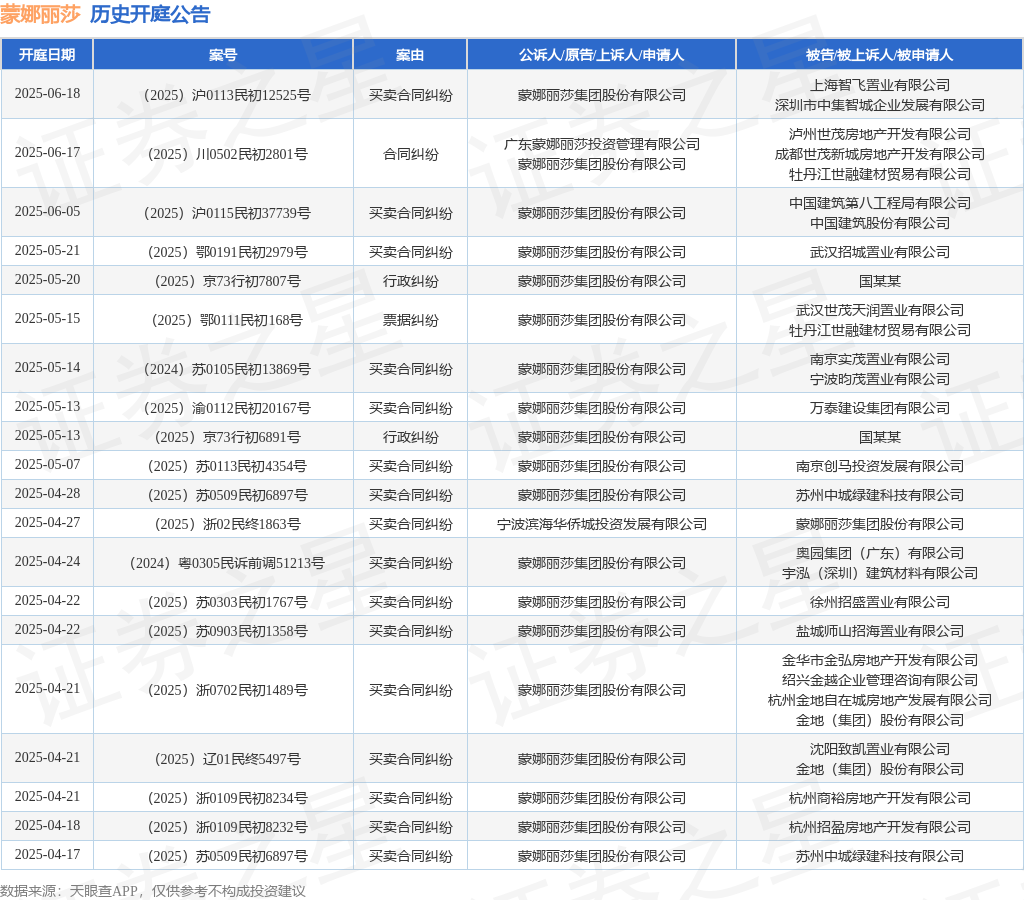Image resolution: width=1024 pixels, height=900 pixels.
Task: Click the 票据纠纷 cause cell
Action: 410,320
